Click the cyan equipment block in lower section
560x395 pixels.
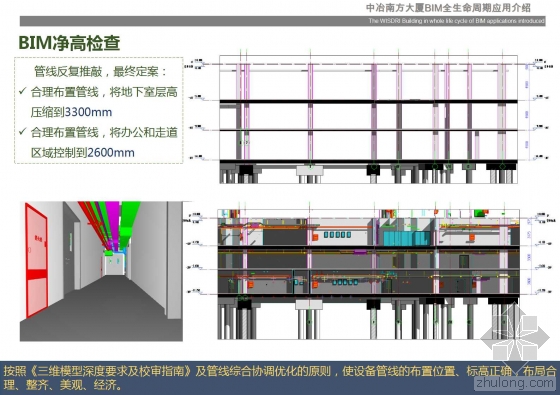(x=406, y=238)
